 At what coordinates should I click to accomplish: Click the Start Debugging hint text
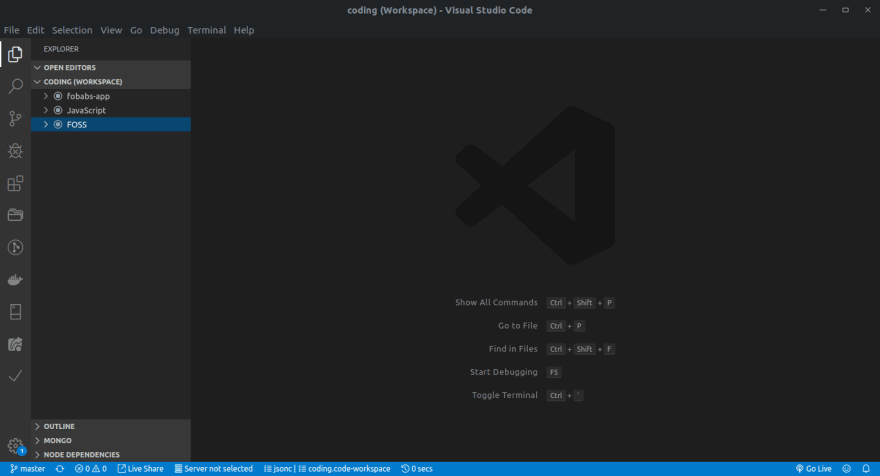pos(503,372)
